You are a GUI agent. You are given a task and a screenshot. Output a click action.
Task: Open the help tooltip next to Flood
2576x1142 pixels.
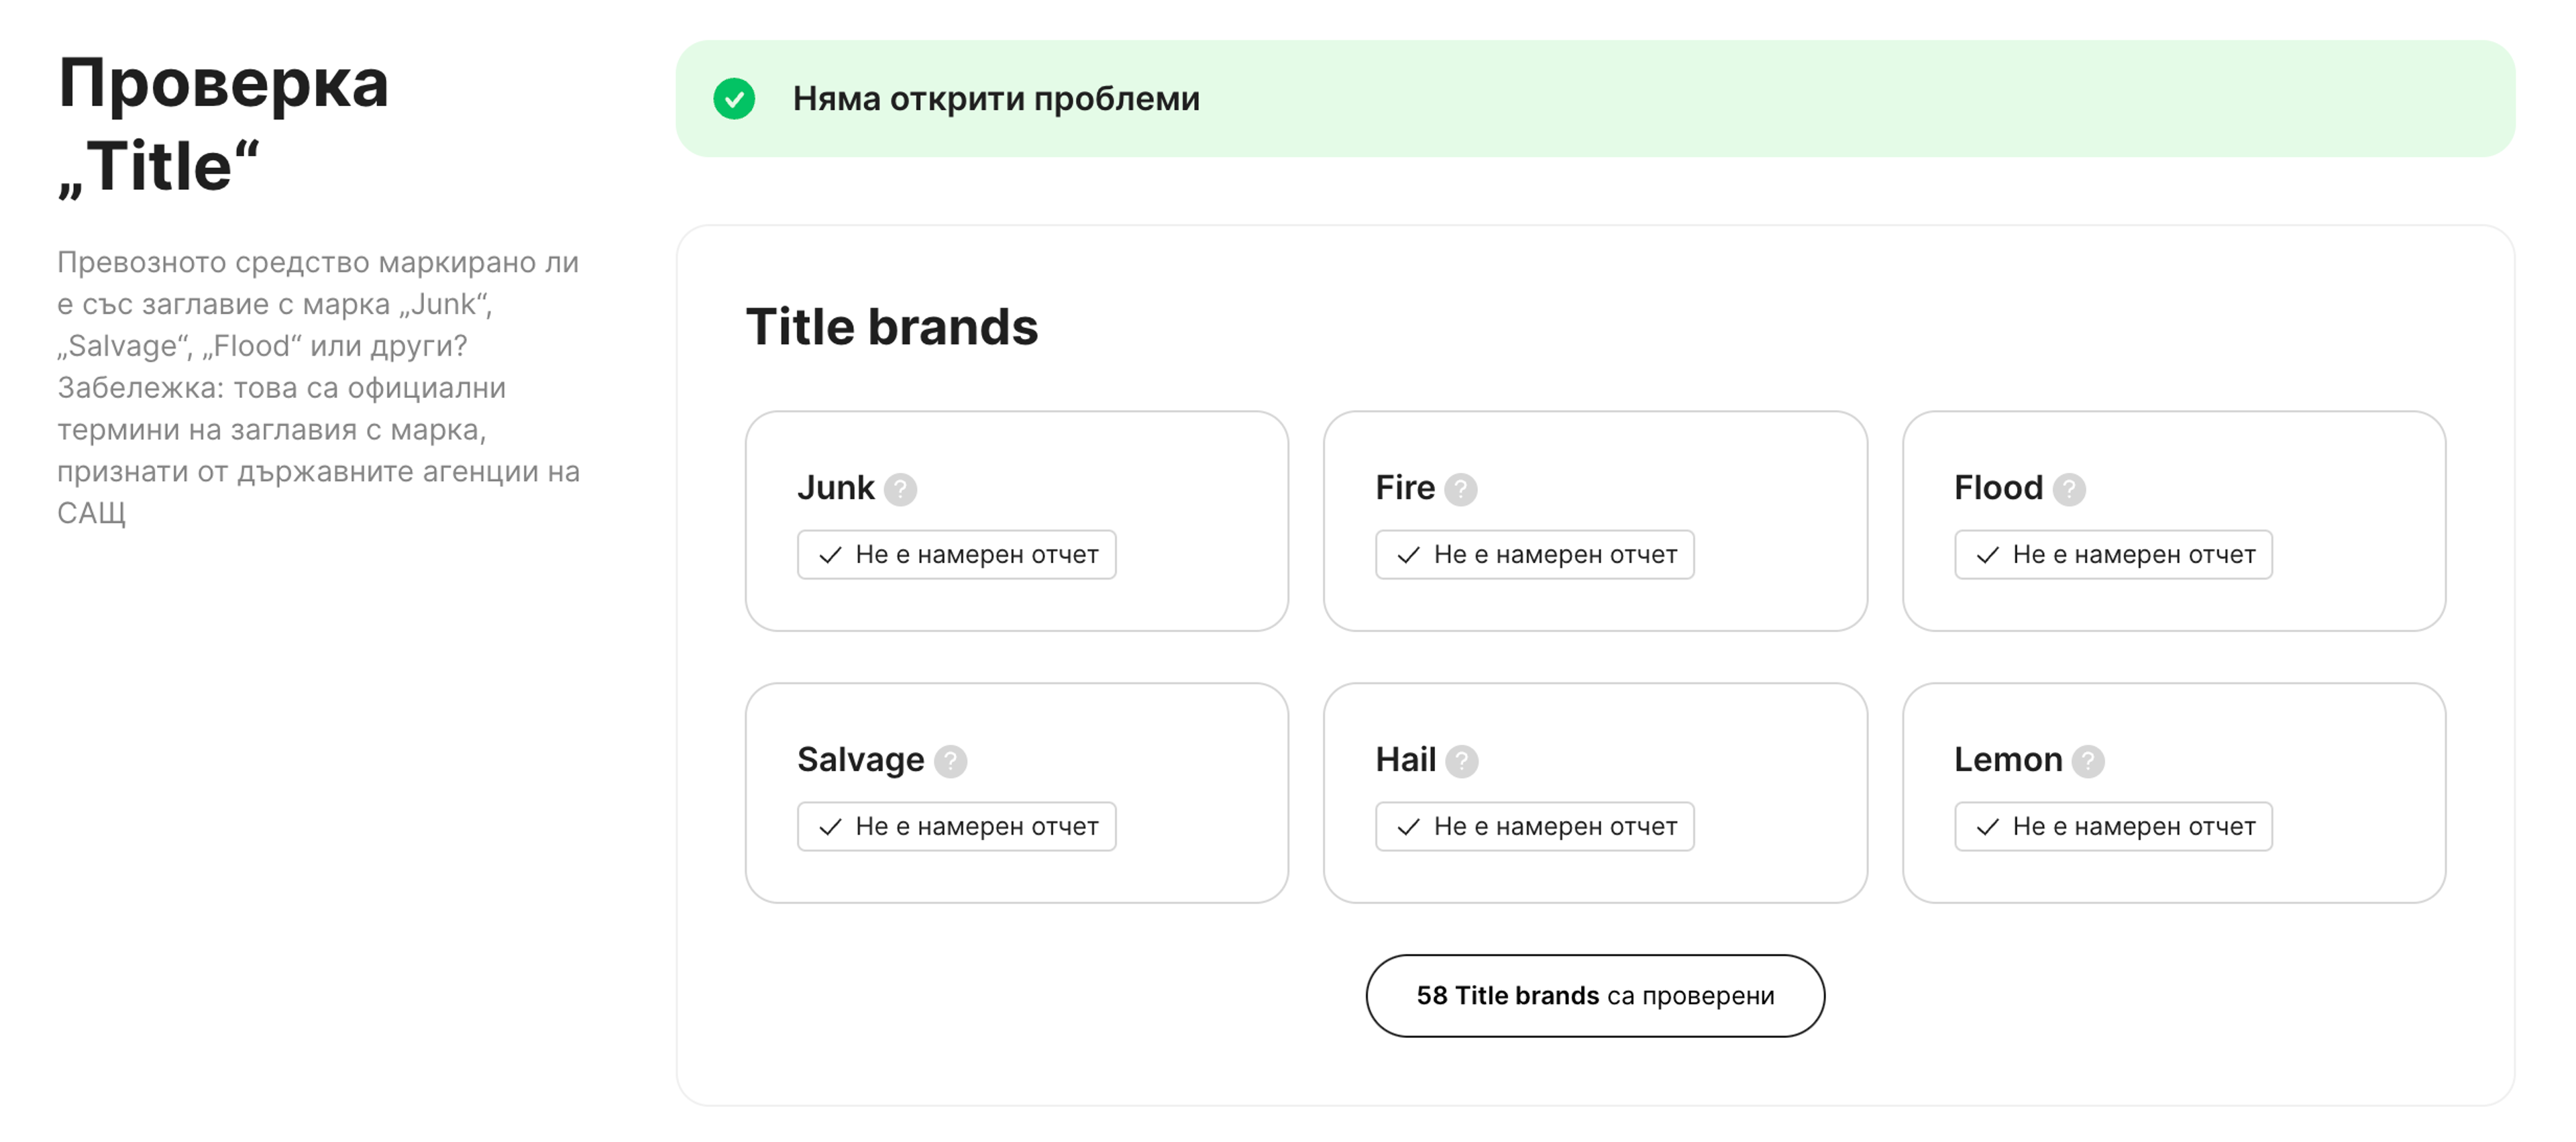click(2069, 489)
